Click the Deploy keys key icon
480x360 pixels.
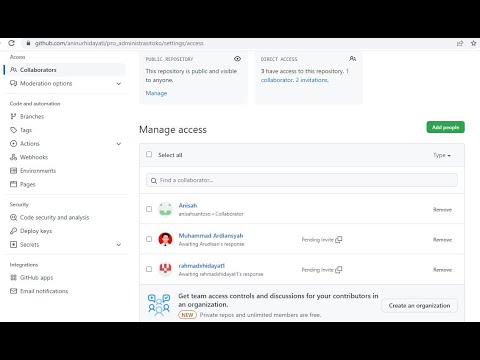[13, 231]
